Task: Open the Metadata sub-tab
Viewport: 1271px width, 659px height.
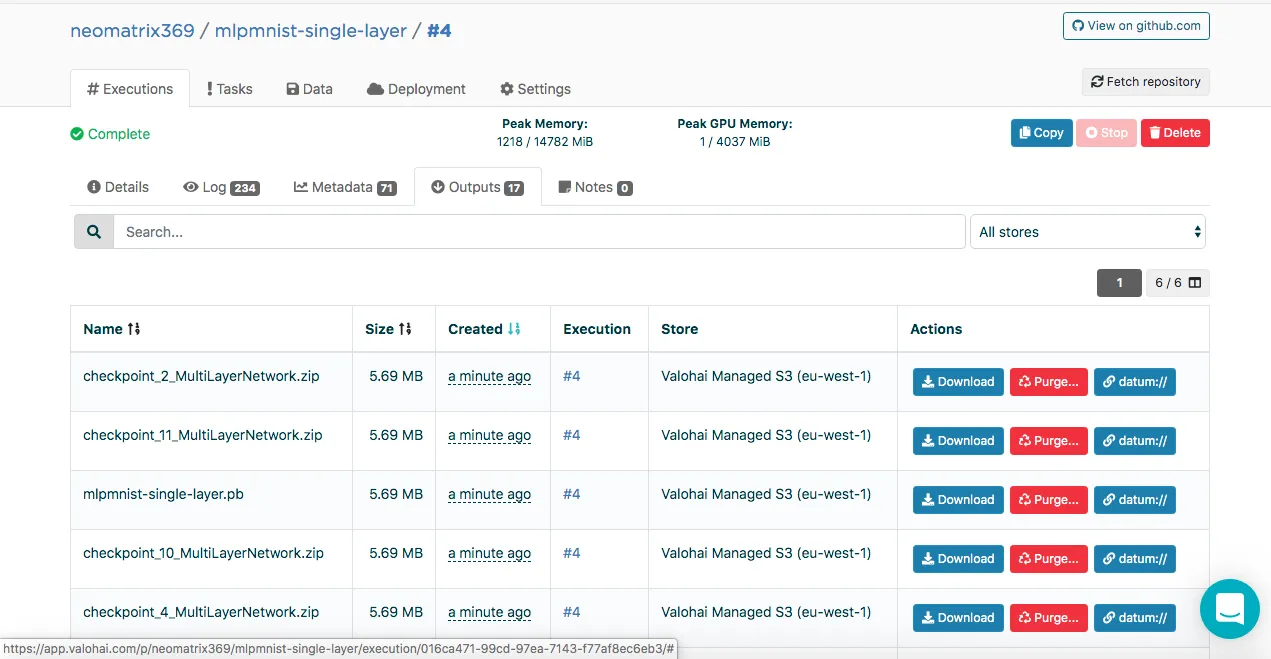Action: pyautogui.click(x=345, y=187)
